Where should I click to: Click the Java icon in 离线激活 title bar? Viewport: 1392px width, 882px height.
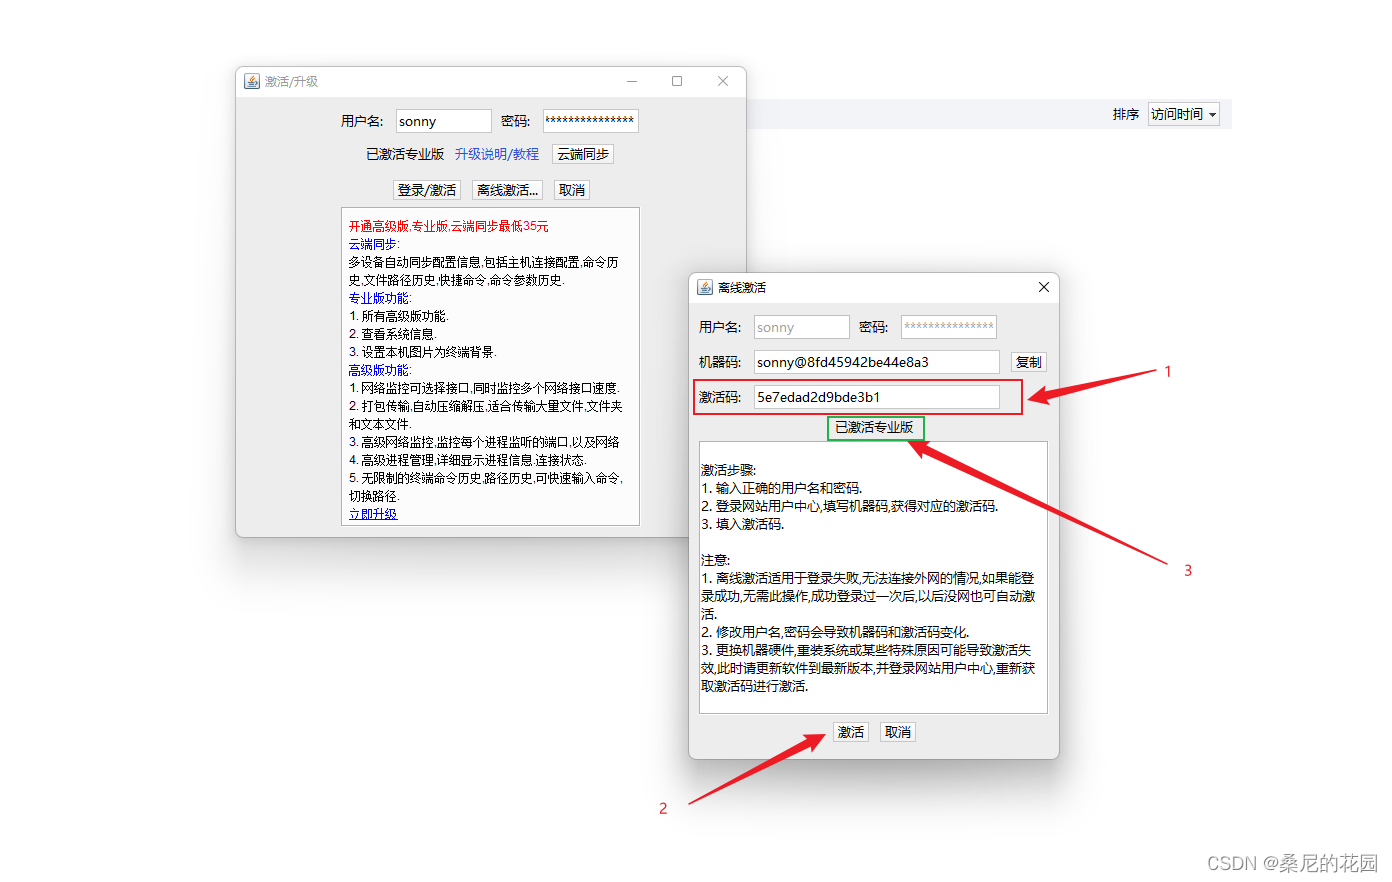pos(705,287)
